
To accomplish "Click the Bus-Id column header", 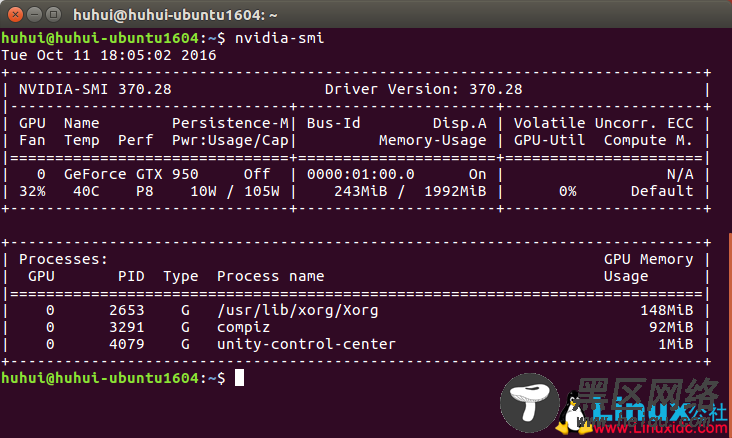I will pos(333,123).
